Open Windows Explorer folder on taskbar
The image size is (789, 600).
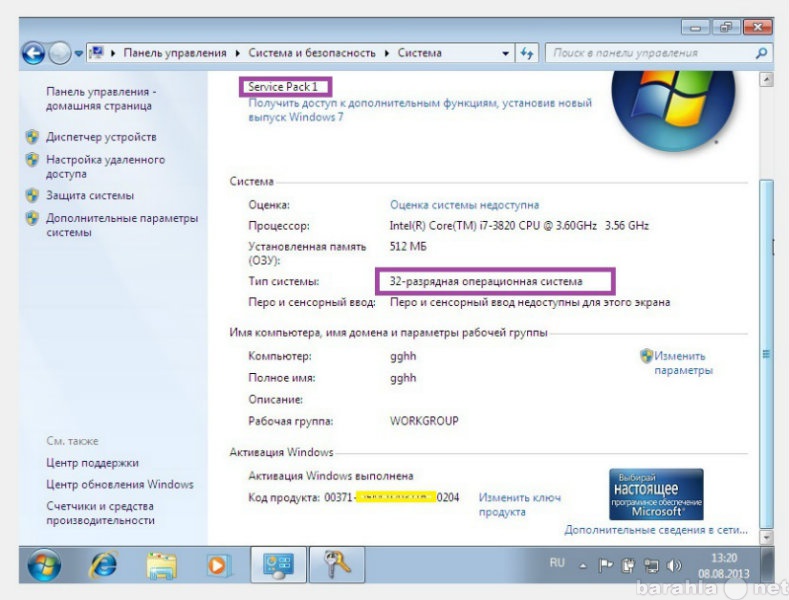pyautogui.click(x=161, y=566)
